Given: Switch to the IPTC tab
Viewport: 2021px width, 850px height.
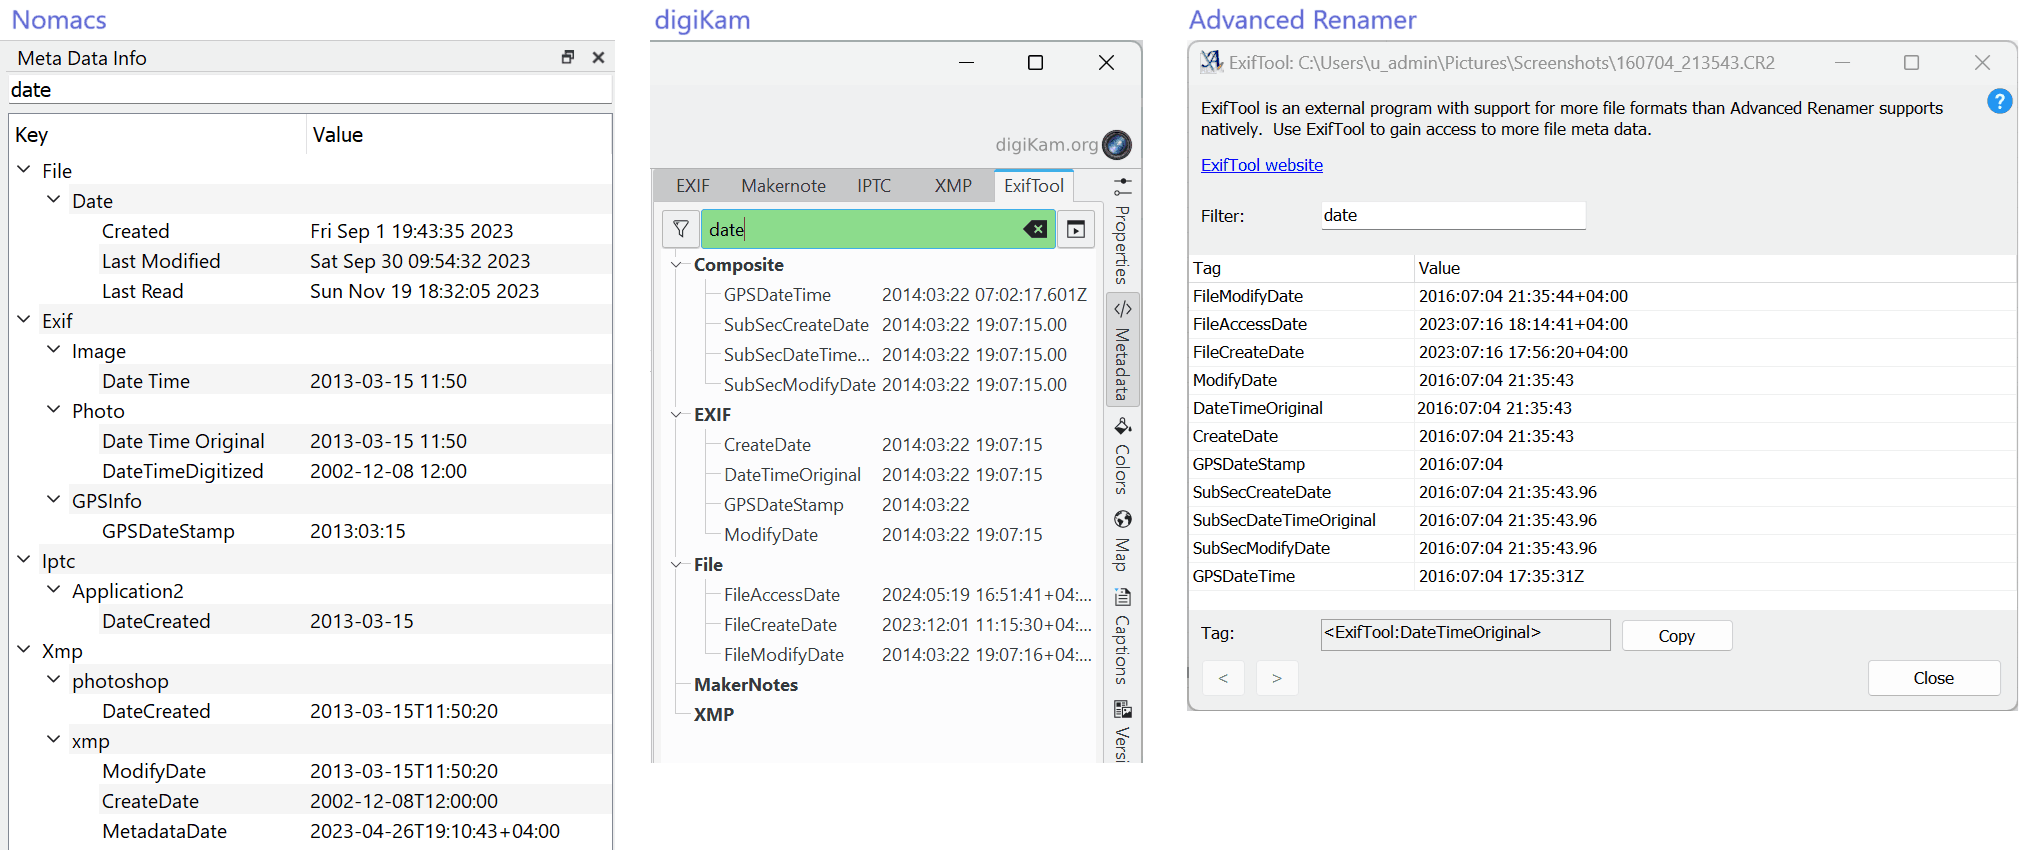Looking at the screenshot, I should [x=873, y=186].
